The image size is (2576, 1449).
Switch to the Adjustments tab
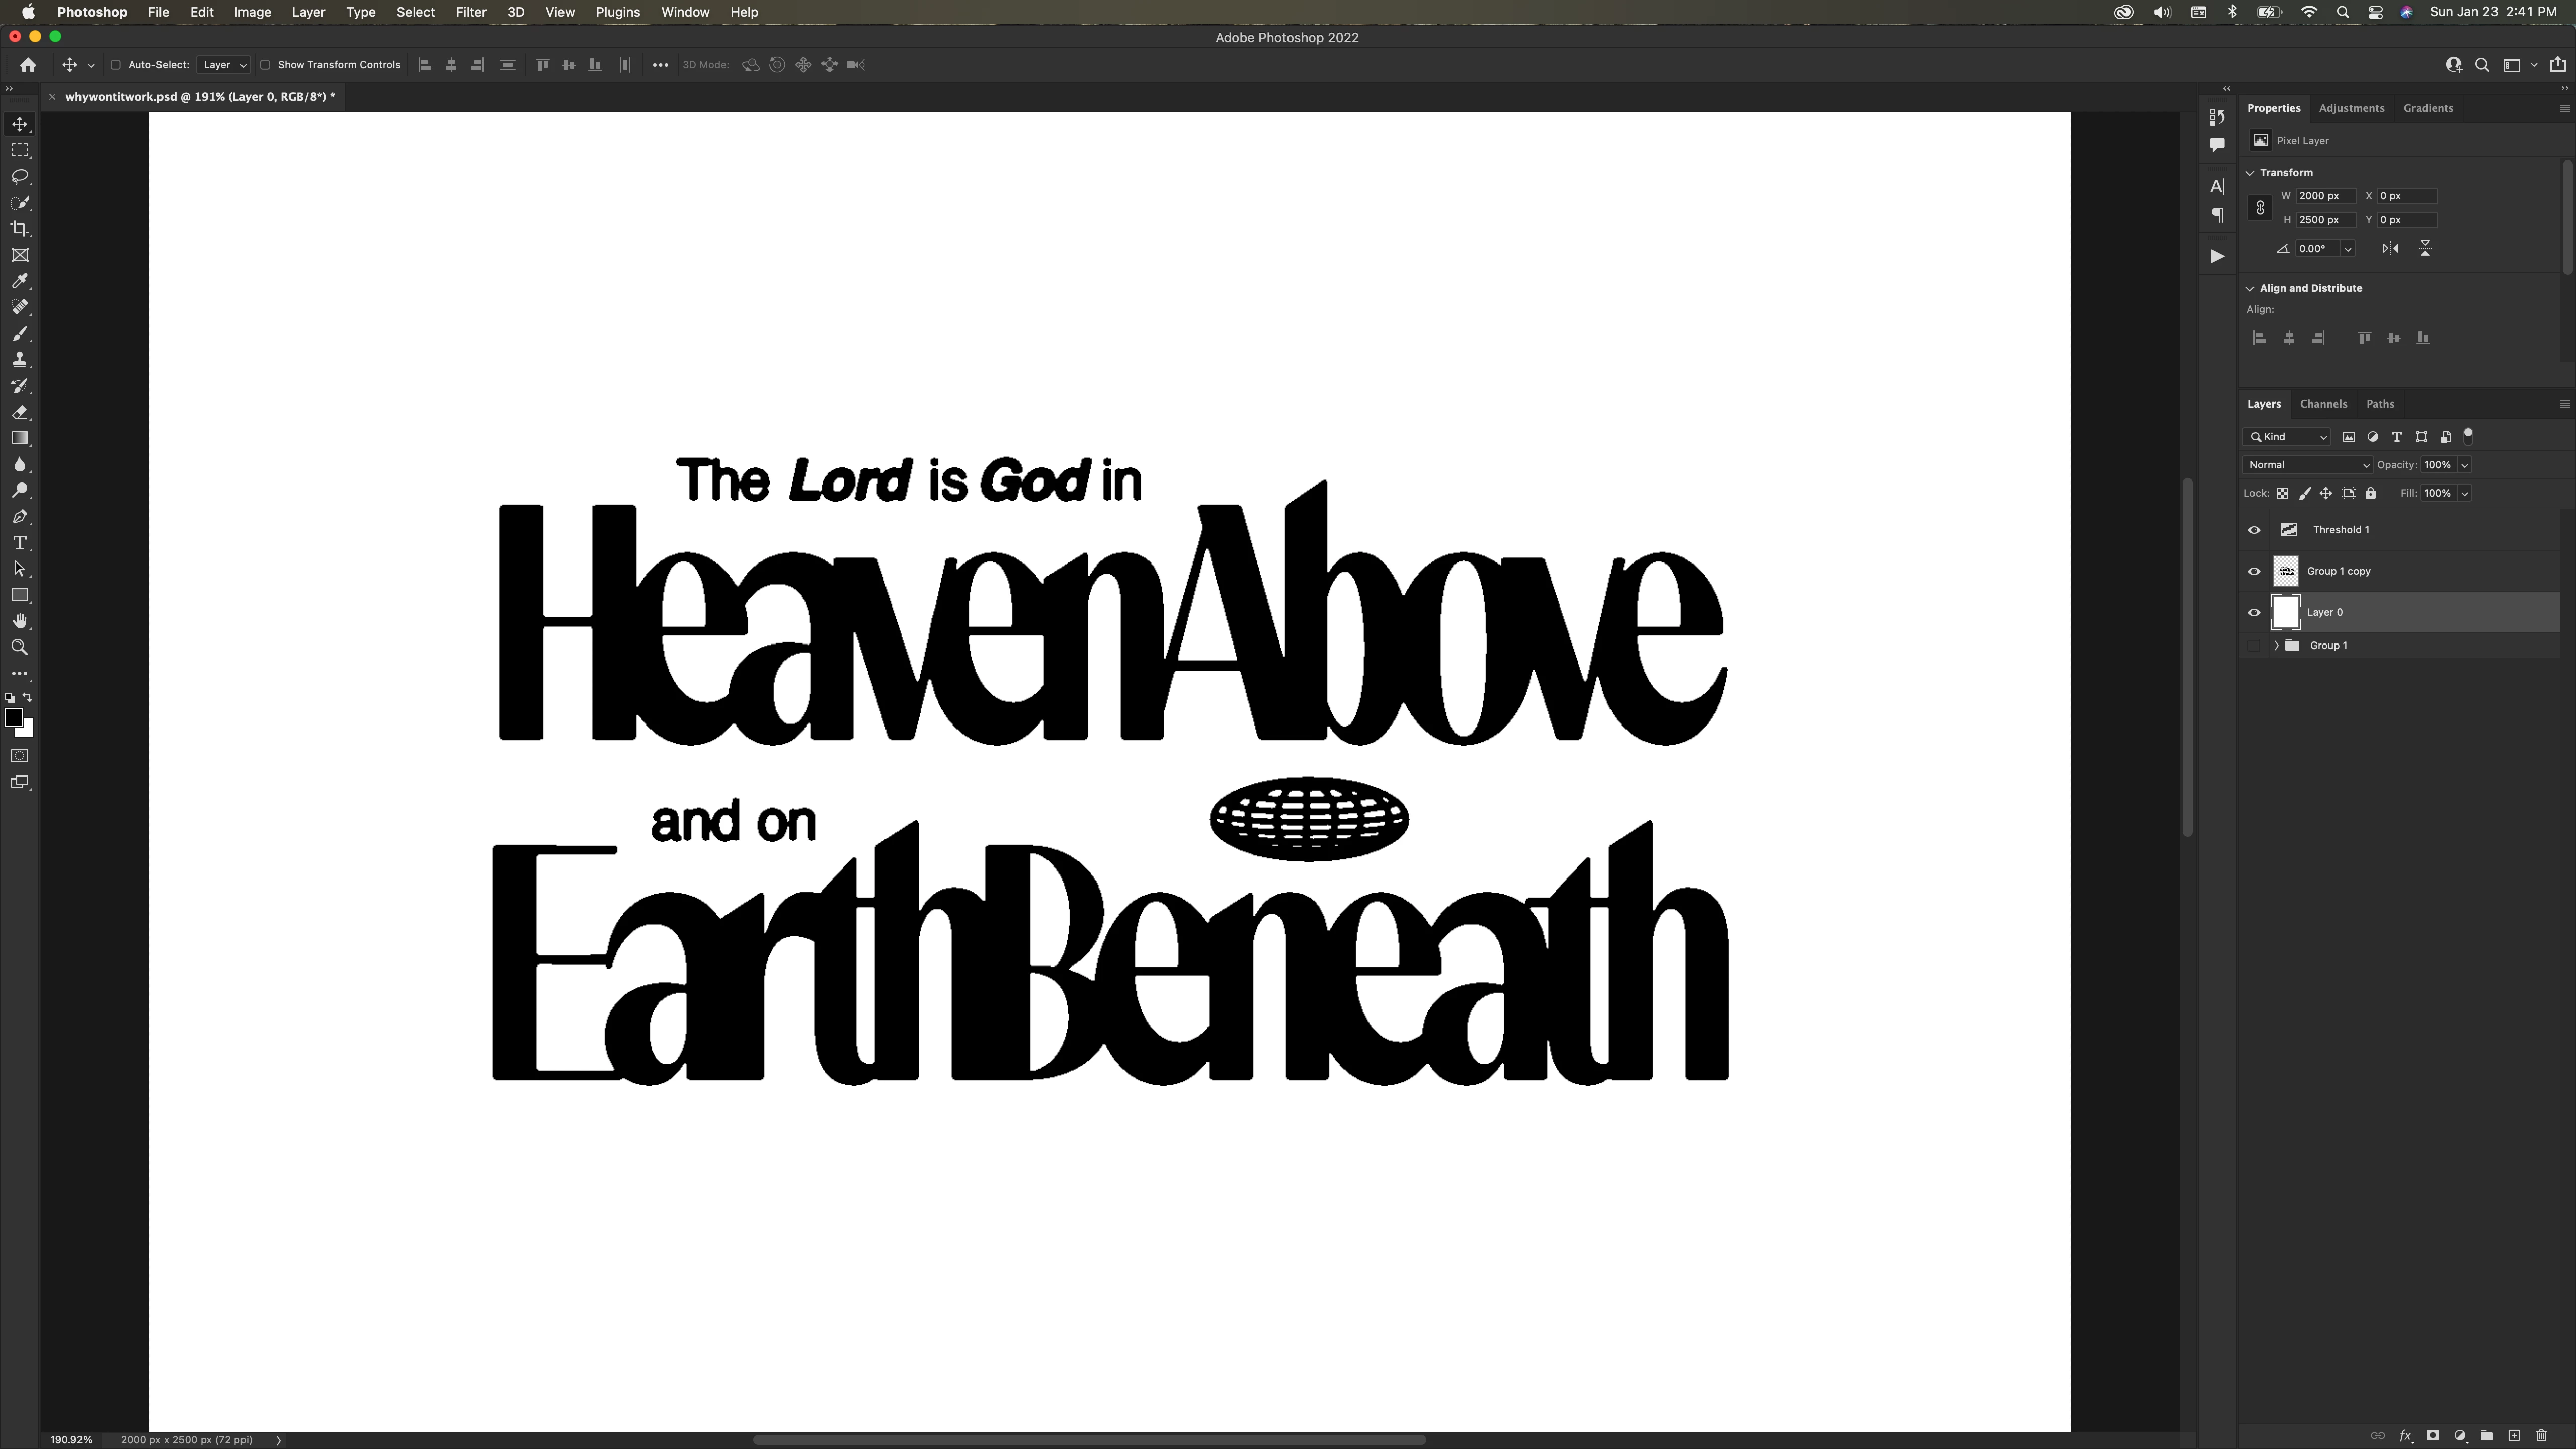coord(2351,108)
